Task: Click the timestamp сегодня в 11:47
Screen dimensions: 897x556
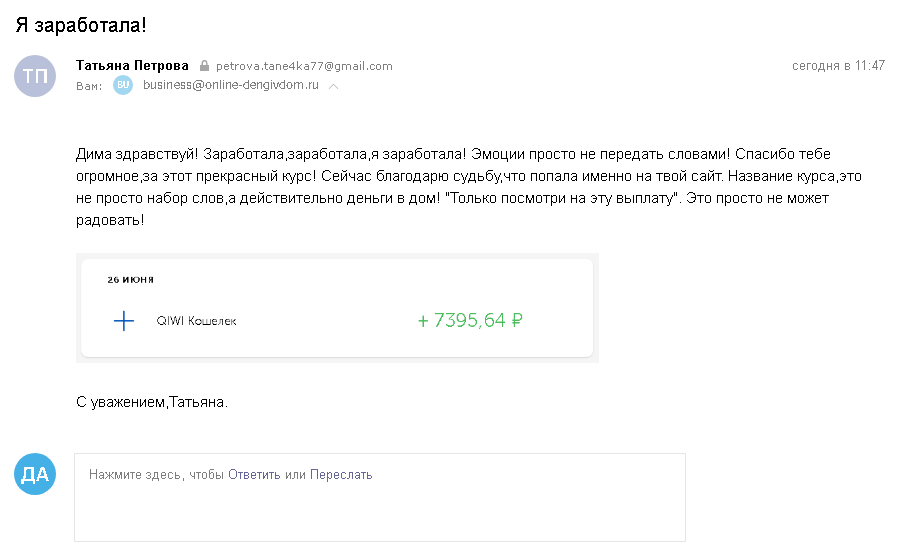Action: point(838,66)
